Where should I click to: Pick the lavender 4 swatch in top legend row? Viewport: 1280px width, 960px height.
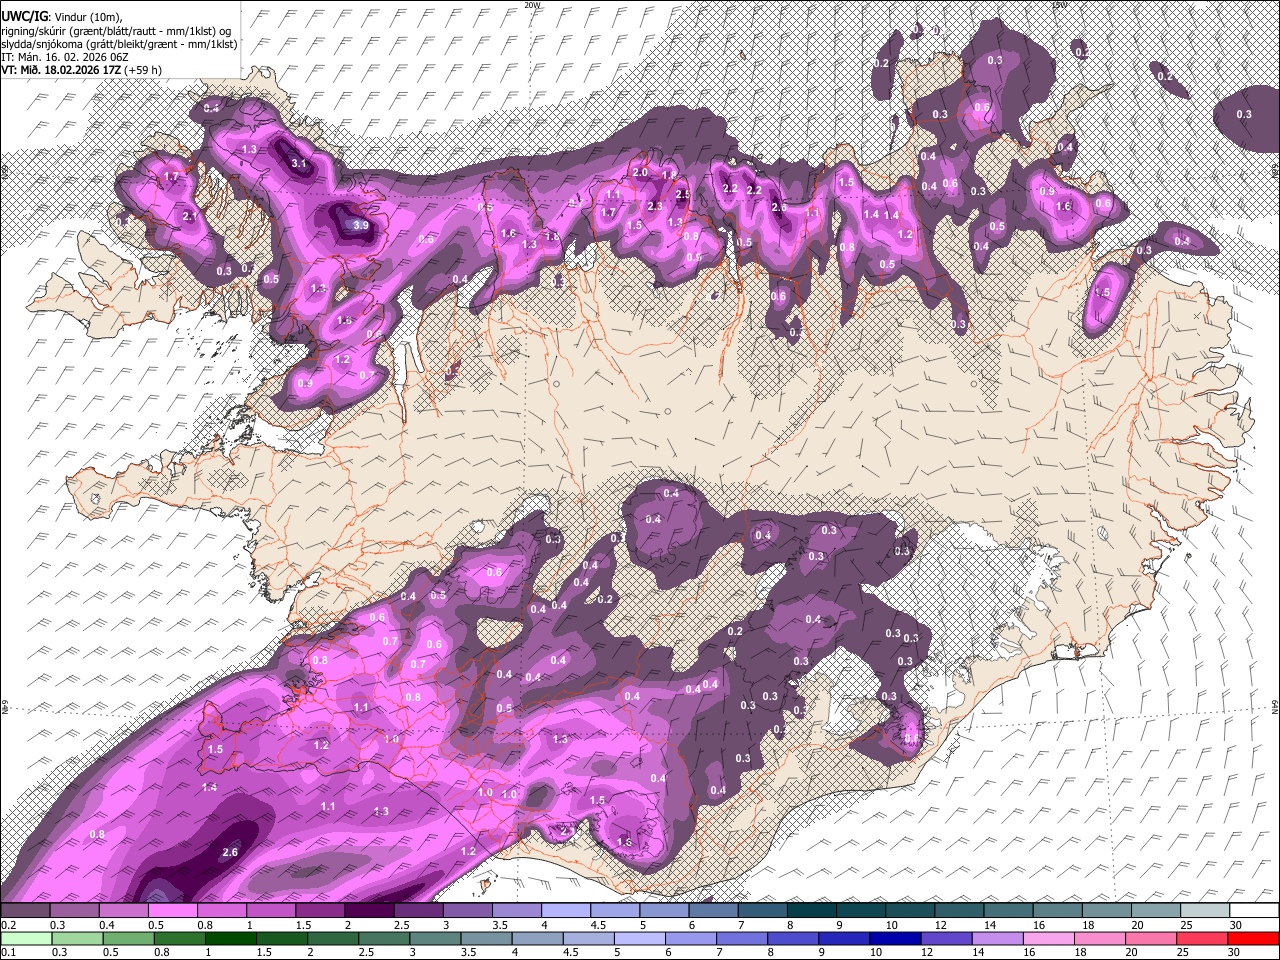pos(564,911)
